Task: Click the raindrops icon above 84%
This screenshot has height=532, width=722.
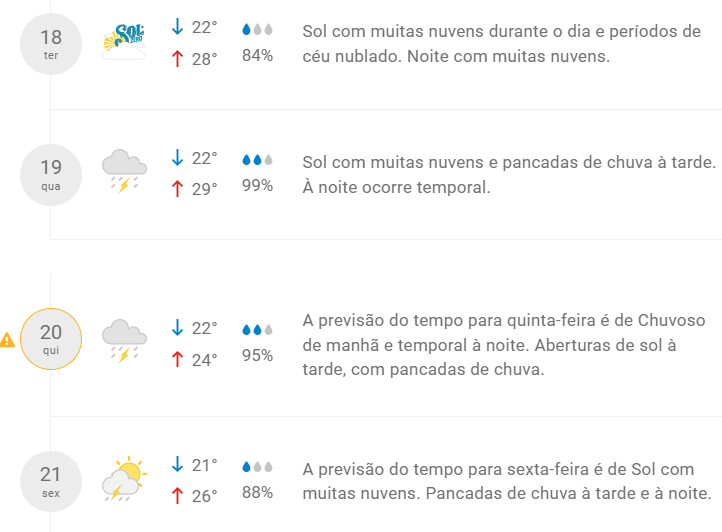Action: point(257,31)
